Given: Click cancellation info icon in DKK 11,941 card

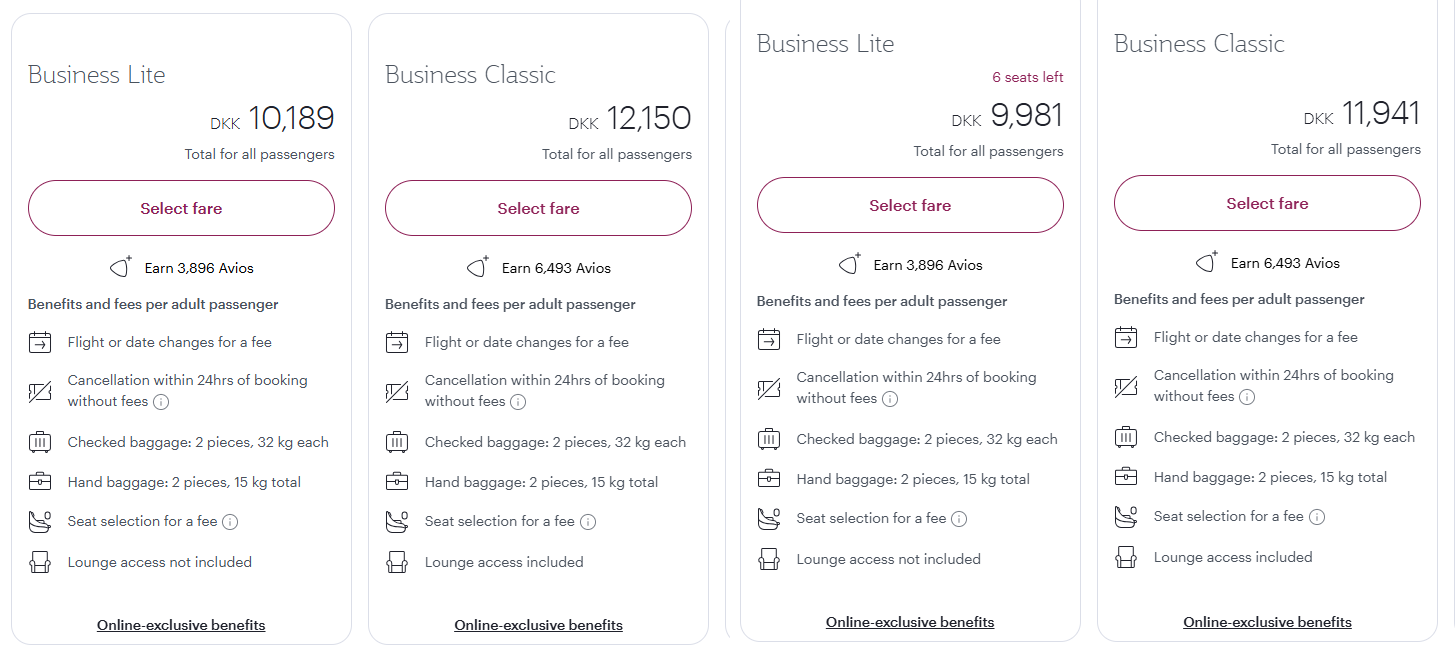Looking at the screenshot, I should tap(1247, 397).
